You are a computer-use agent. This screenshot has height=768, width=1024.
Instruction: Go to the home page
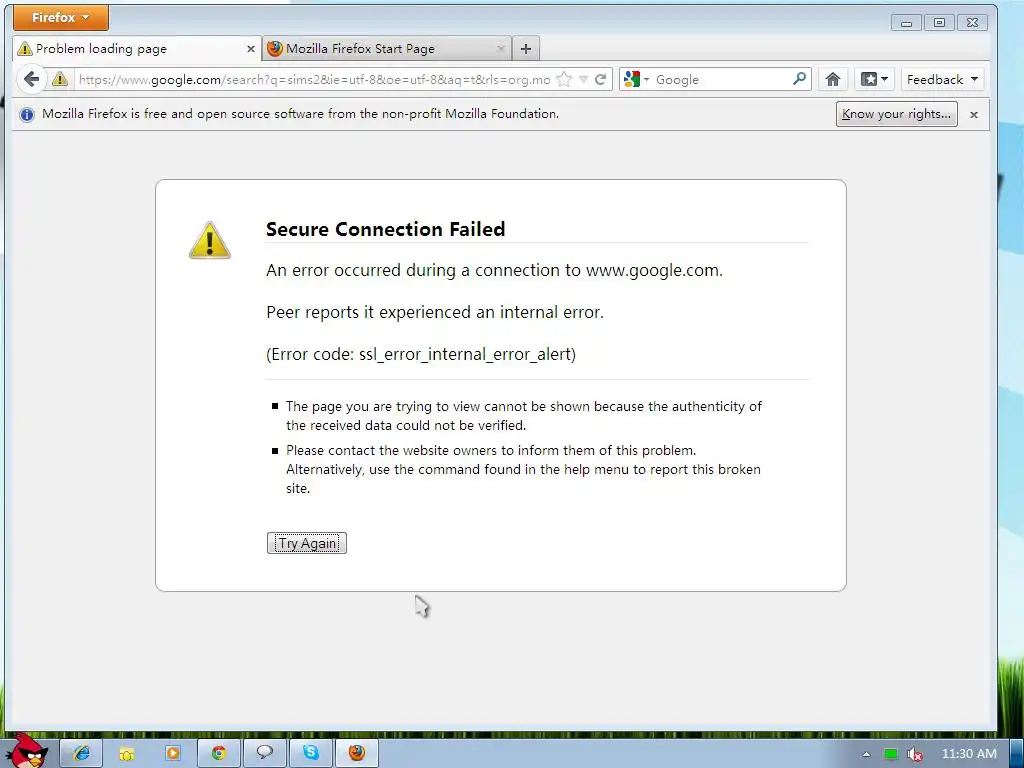[833, 80]
